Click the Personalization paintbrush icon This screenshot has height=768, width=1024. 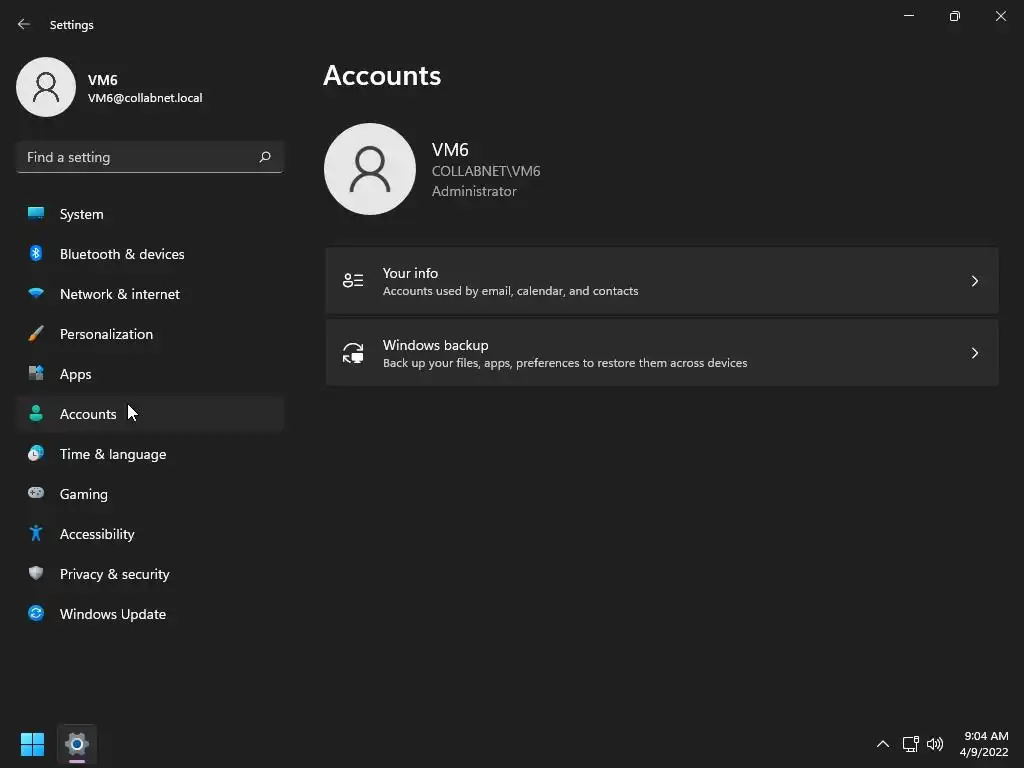[36, 334]
